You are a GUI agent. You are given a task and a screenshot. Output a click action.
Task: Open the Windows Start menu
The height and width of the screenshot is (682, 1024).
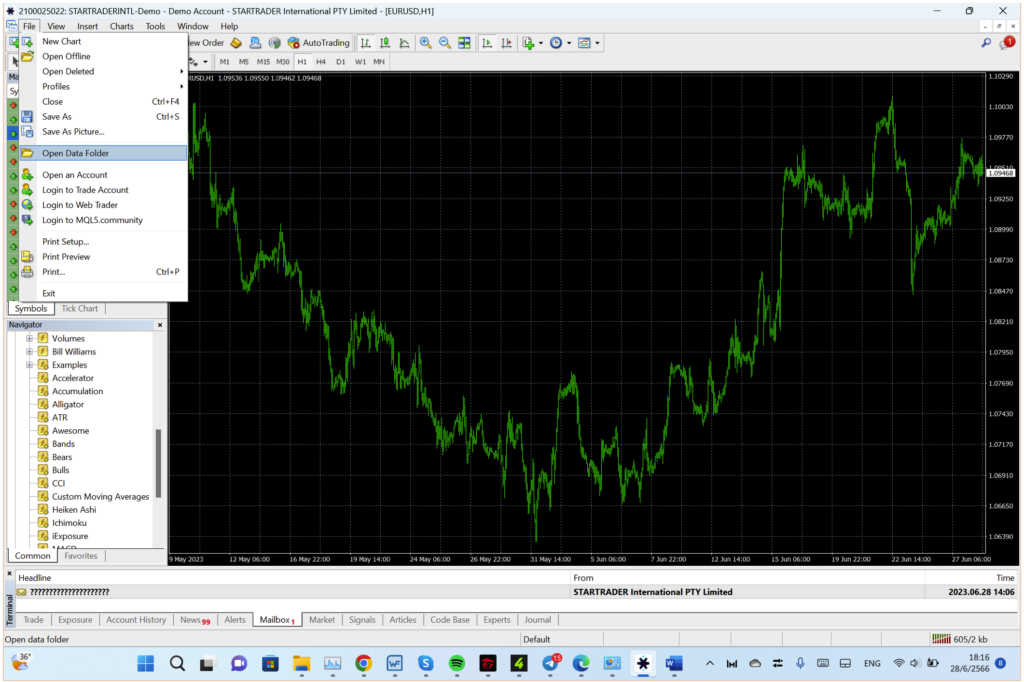(x=146, y=664)
